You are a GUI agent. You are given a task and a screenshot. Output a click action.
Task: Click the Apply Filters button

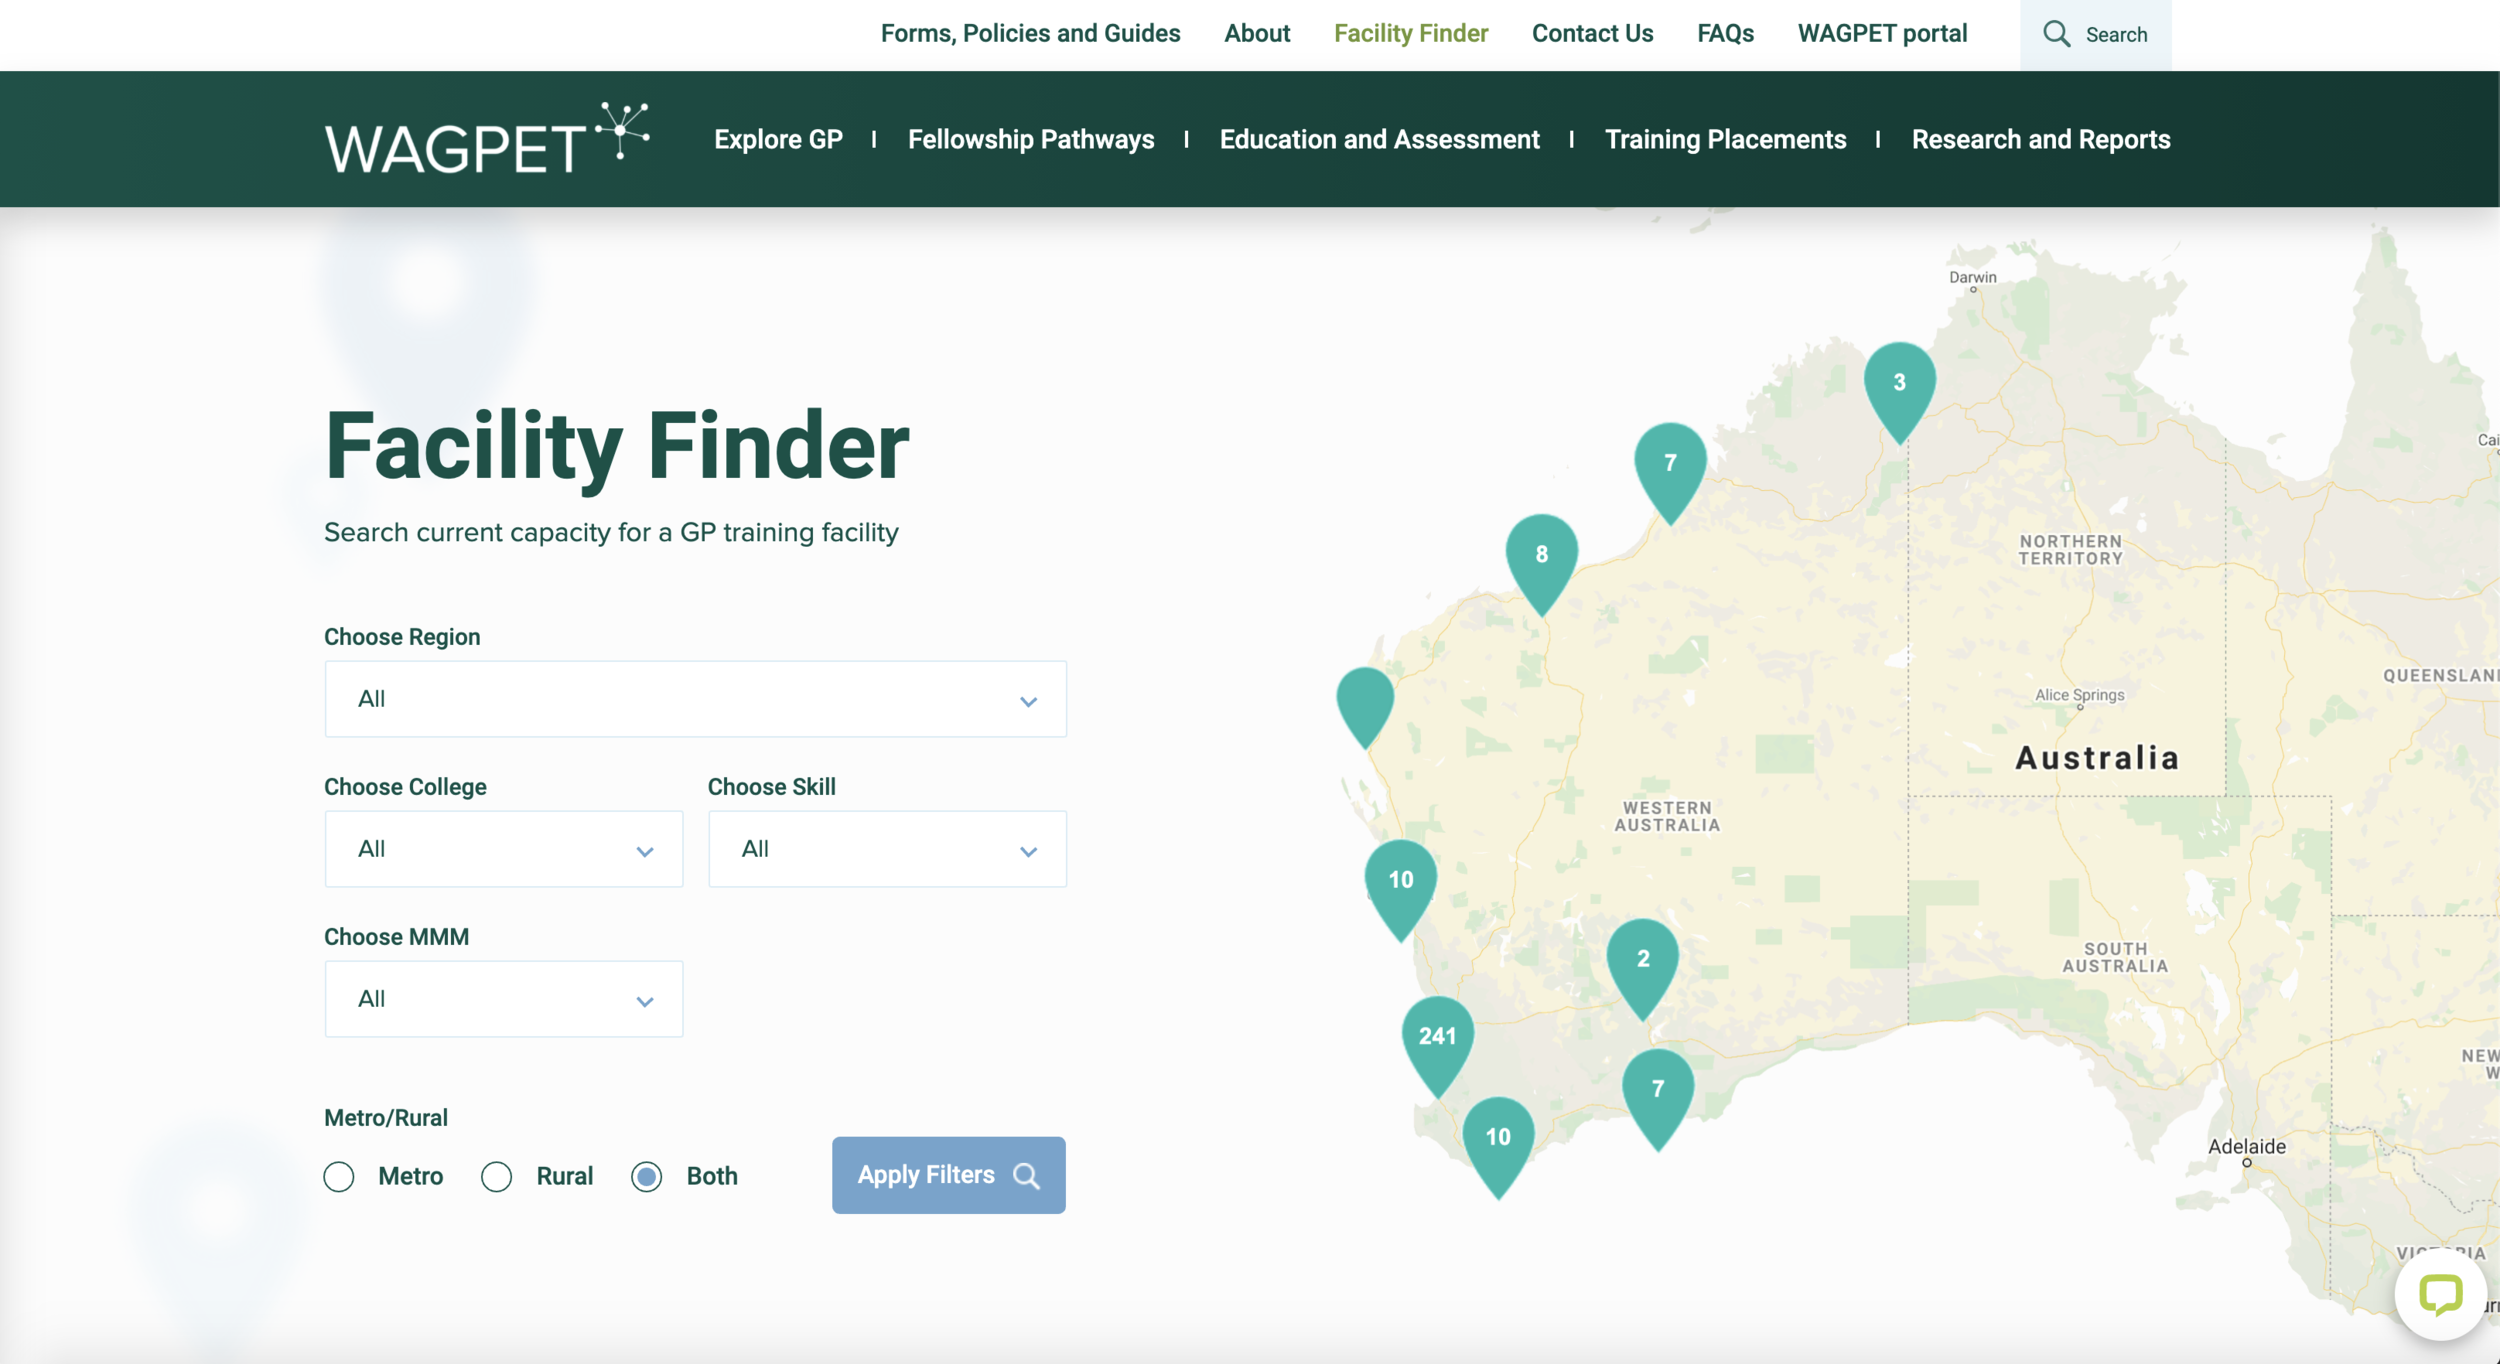pos(948,1175)
